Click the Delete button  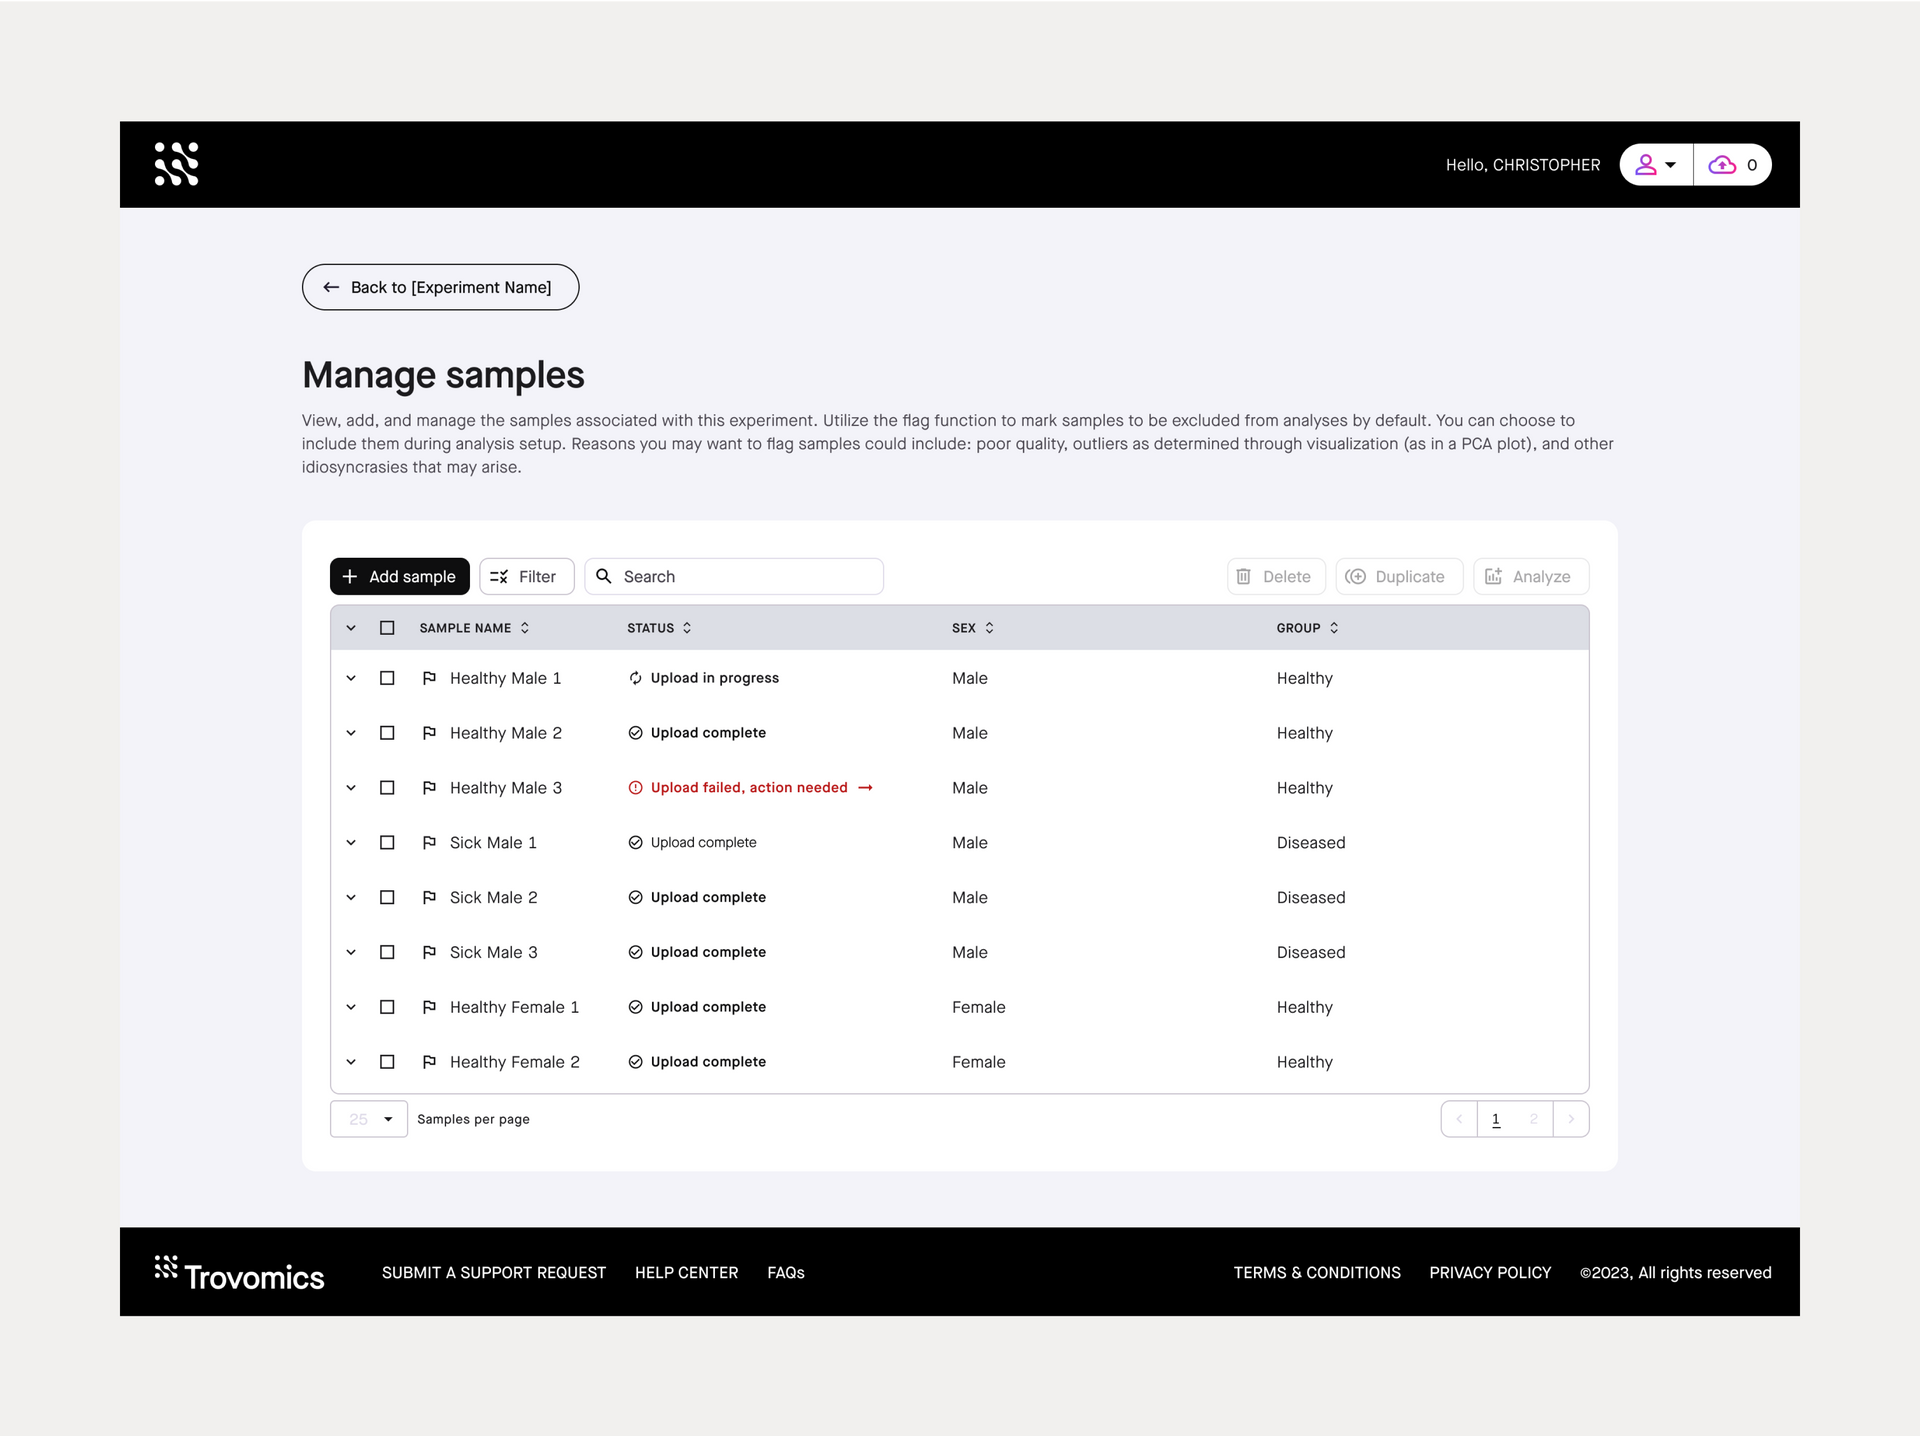point(1275,576)
